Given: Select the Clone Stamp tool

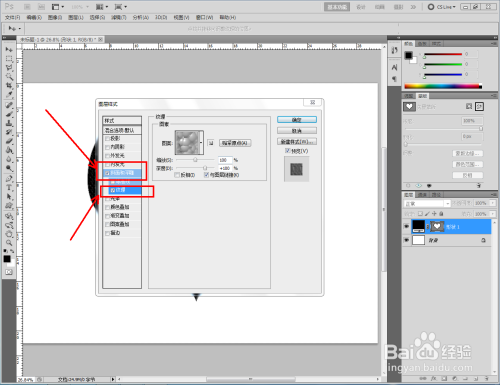Looking at the screenshot, I should coord(9,123).
